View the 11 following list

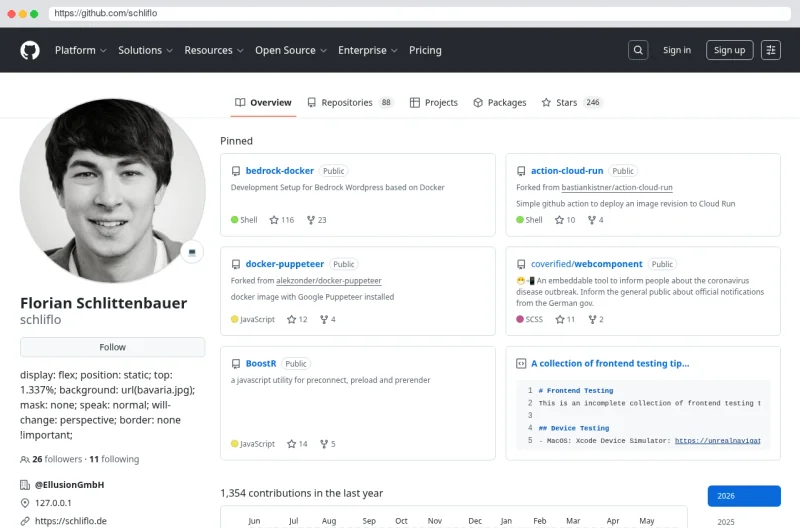point(114,459)
